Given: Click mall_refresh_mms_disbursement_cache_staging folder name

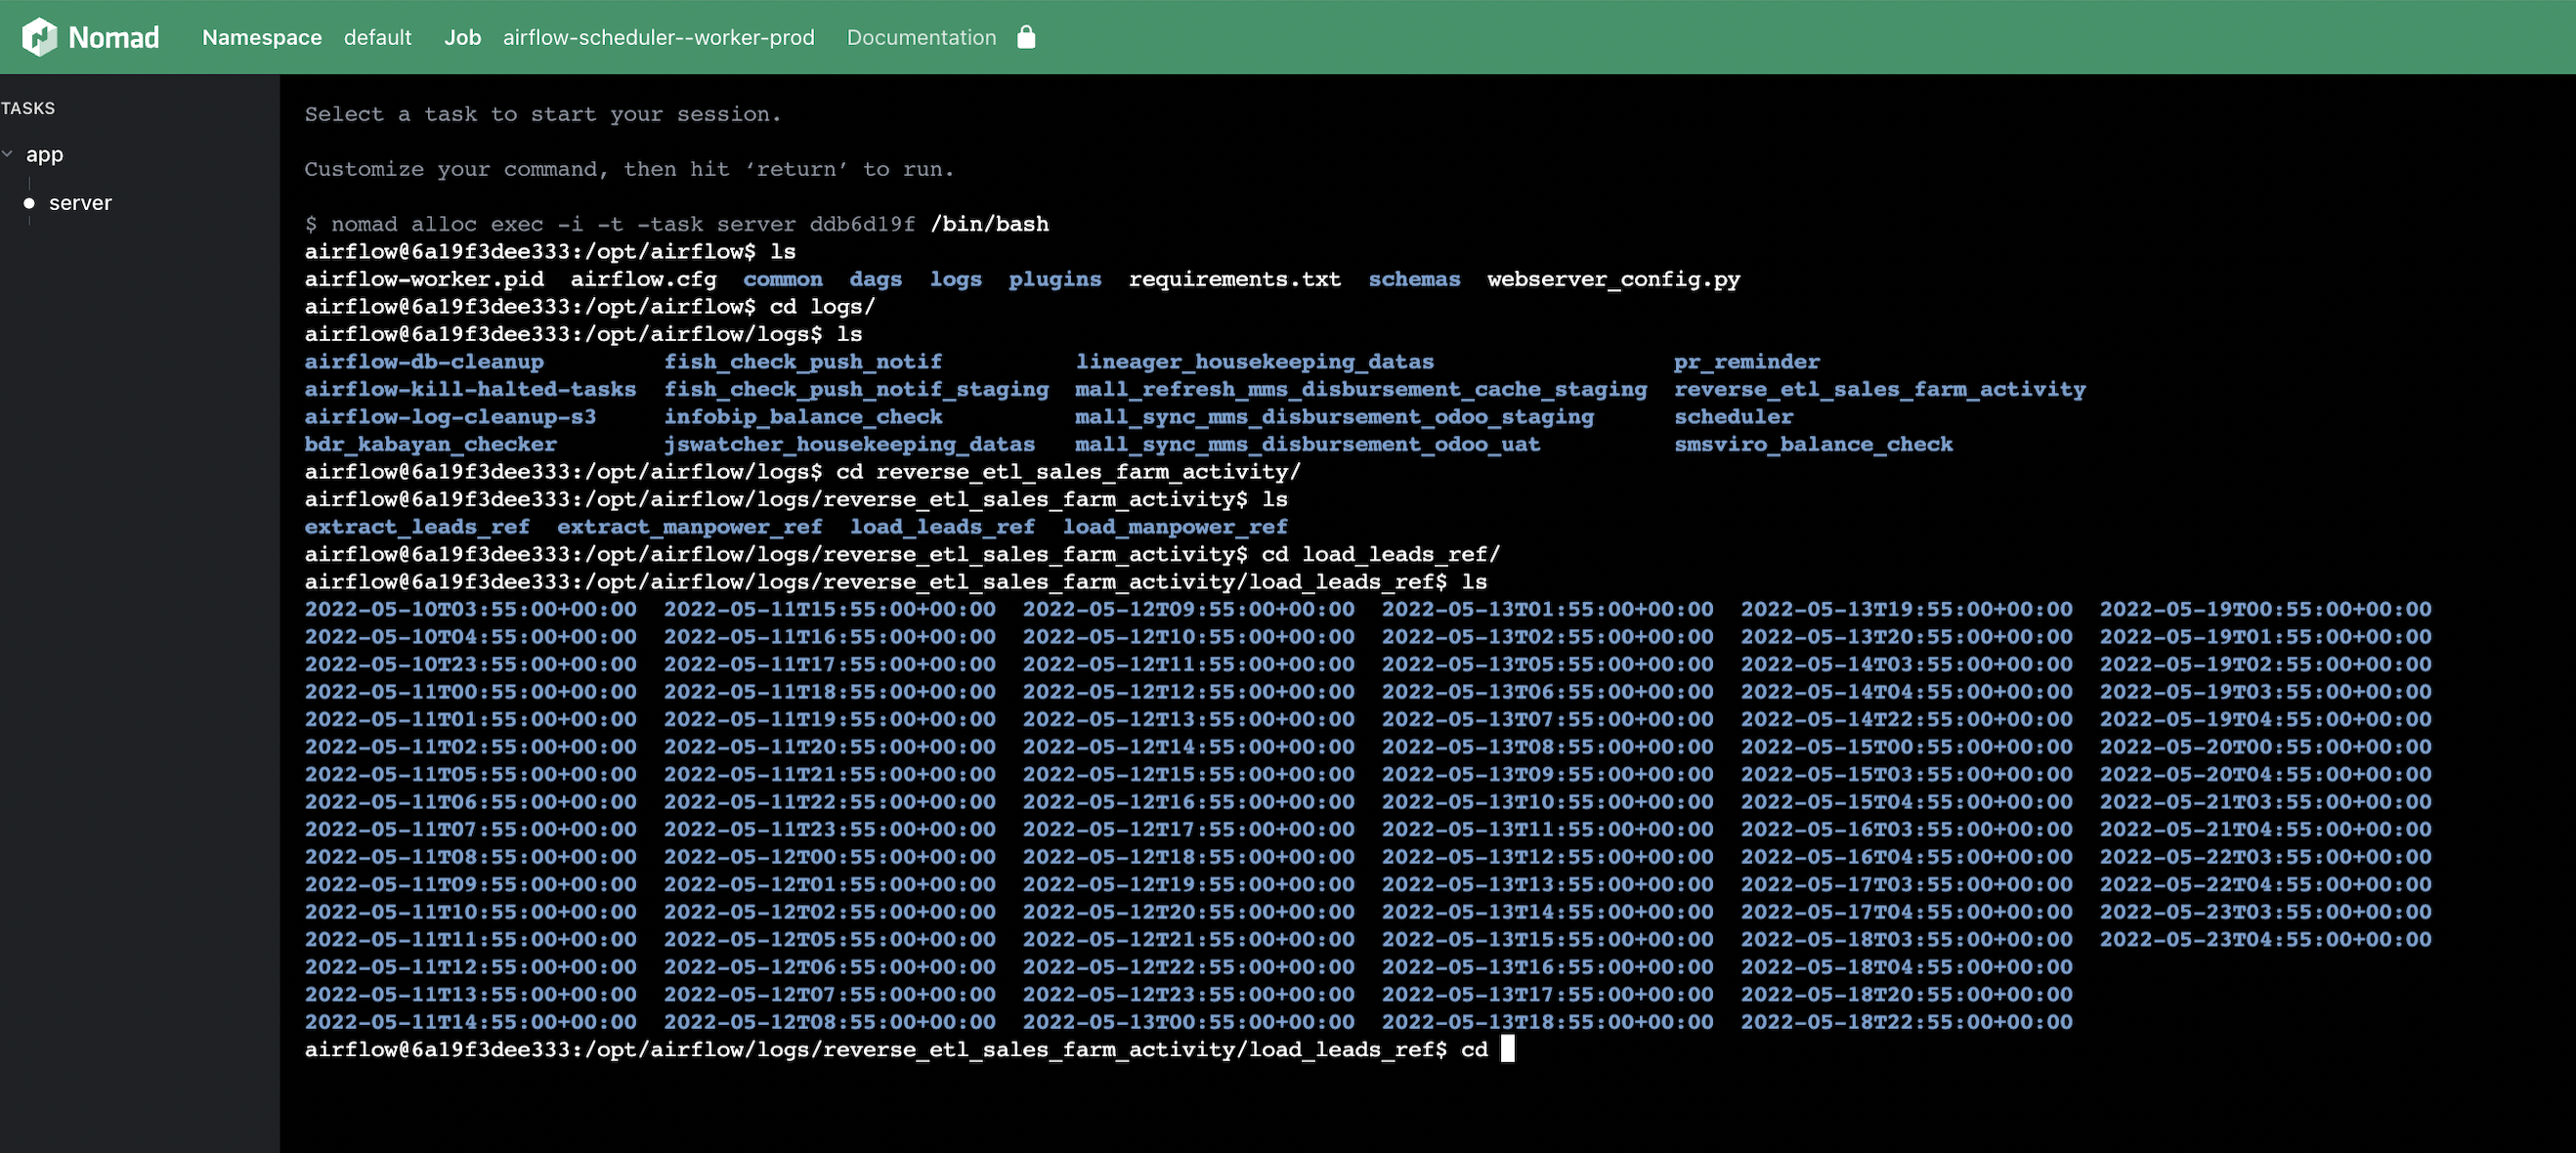Looking at the screenshot, I should coord(1361,389).
